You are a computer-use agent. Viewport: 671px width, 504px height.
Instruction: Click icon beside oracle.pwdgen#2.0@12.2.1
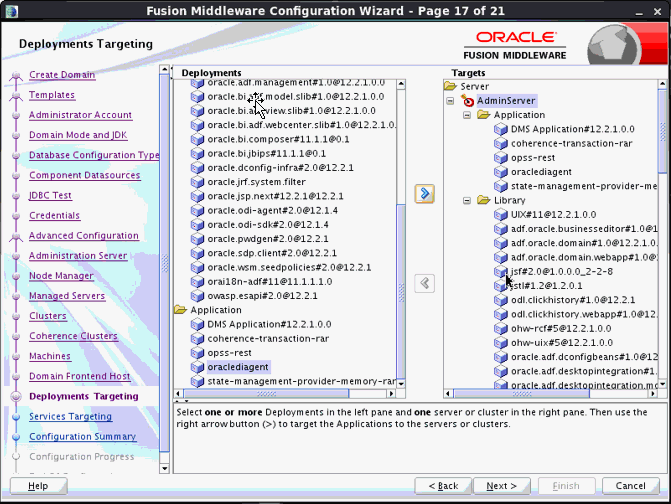[197, 239]
